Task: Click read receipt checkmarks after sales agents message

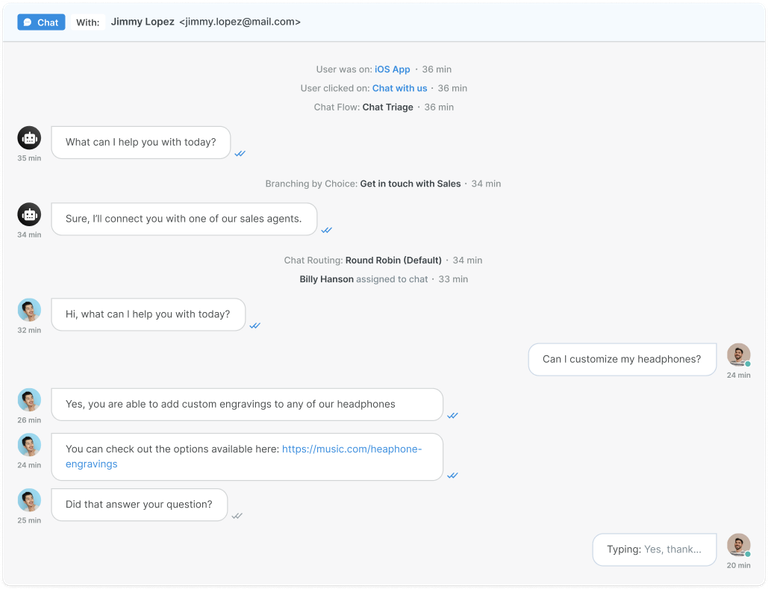Action: pos(327,230)
